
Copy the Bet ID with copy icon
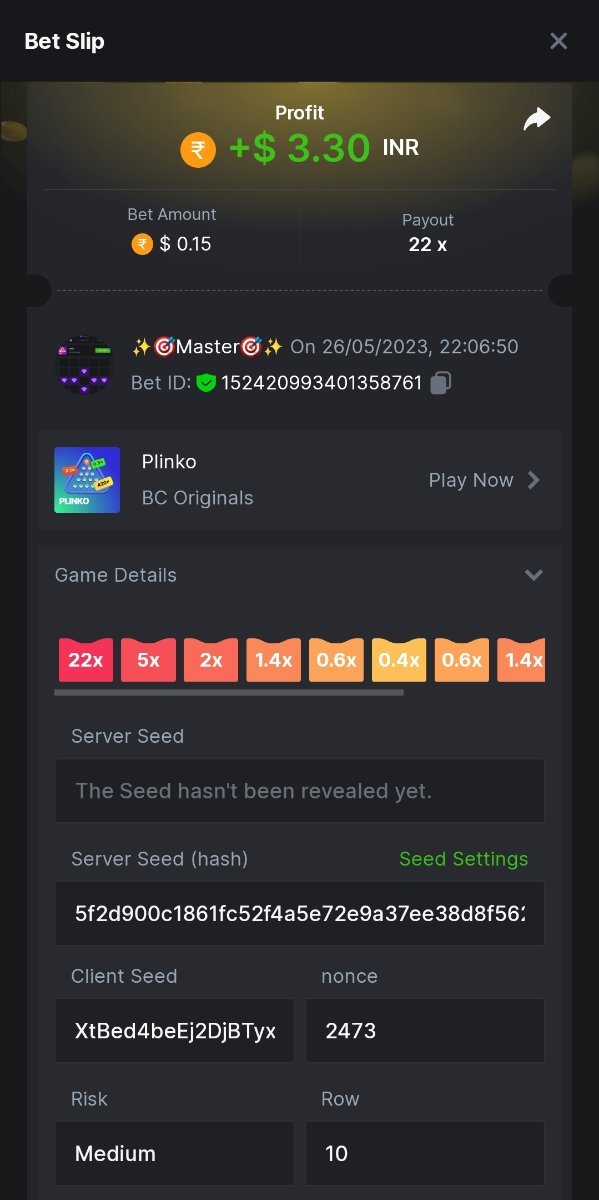point(441,382)
